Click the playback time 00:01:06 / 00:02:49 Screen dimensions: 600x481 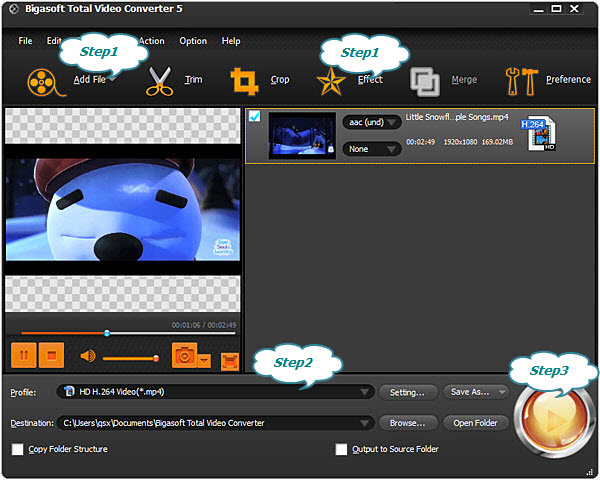[204, 325]
